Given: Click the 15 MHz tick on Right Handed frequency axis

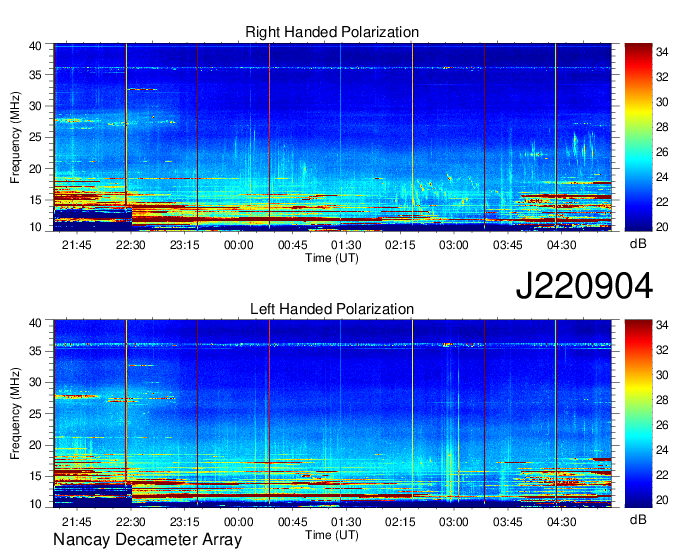Looking at the screenshot, I should (35, 200).
